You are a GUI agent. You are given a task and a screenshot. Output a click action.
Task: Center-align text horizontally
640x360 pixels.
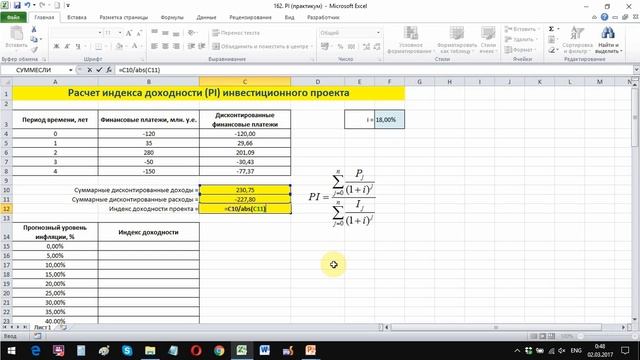(165, 47)
